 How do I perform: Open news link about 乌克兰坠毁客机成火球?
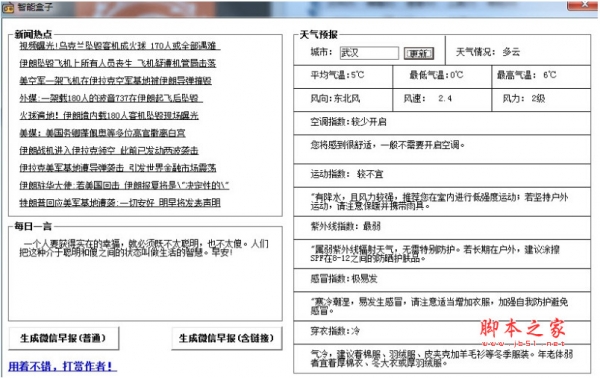(x=120, y=46)
